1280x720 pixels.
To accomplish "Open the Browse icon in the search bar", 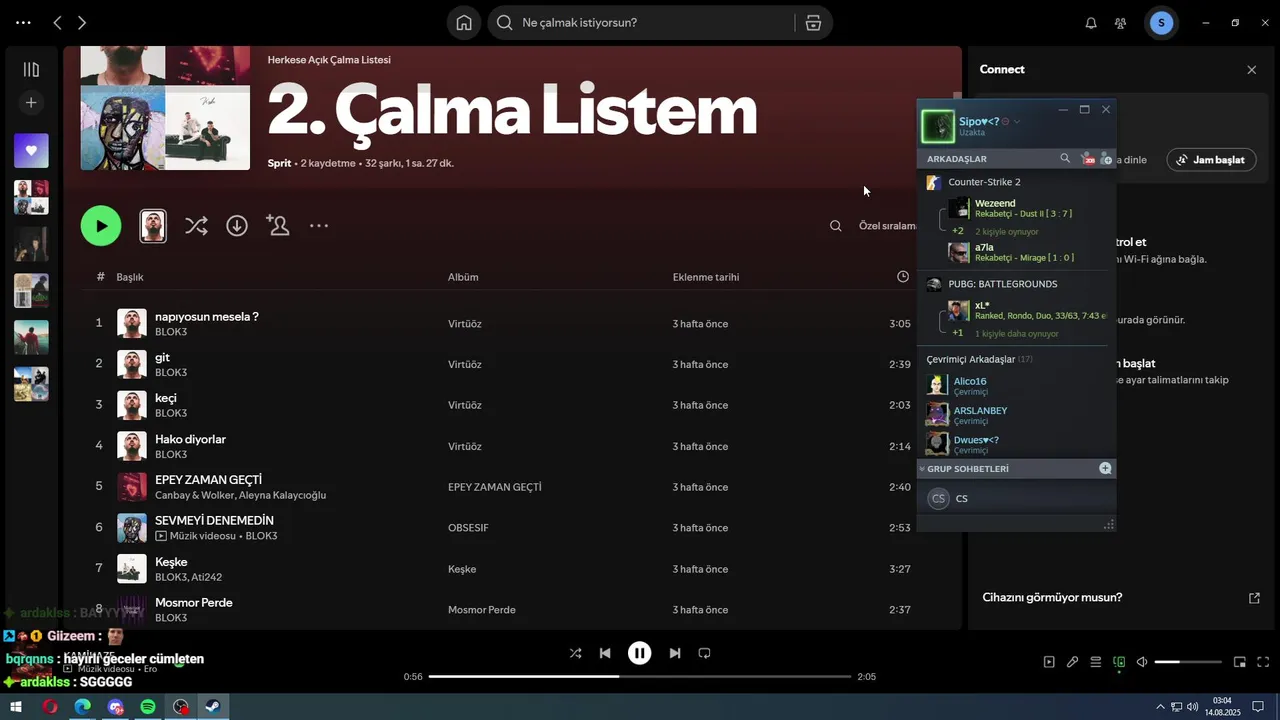I will pyautogui.click(x=813, y=23).
